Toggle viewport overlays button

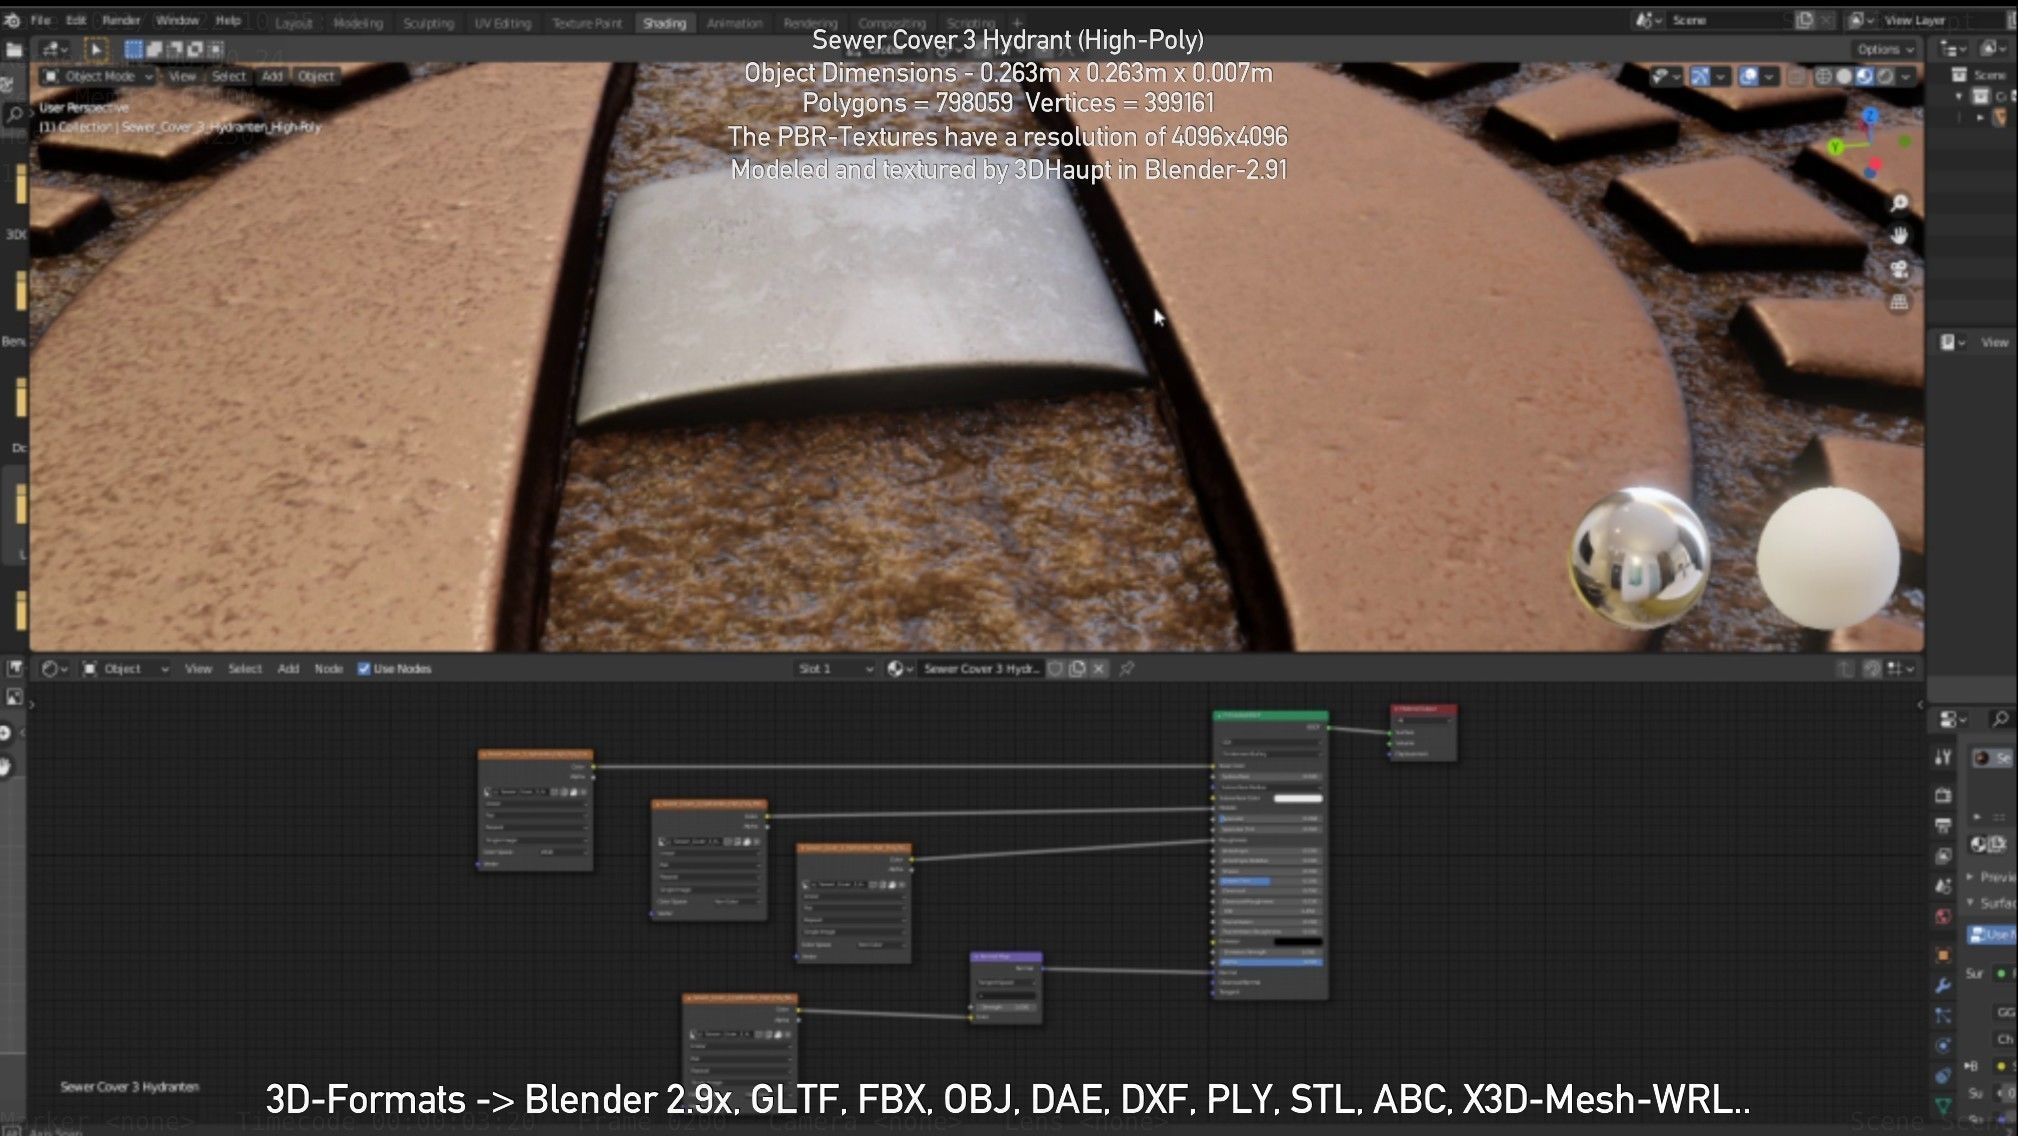click(x=1749, y=76)
